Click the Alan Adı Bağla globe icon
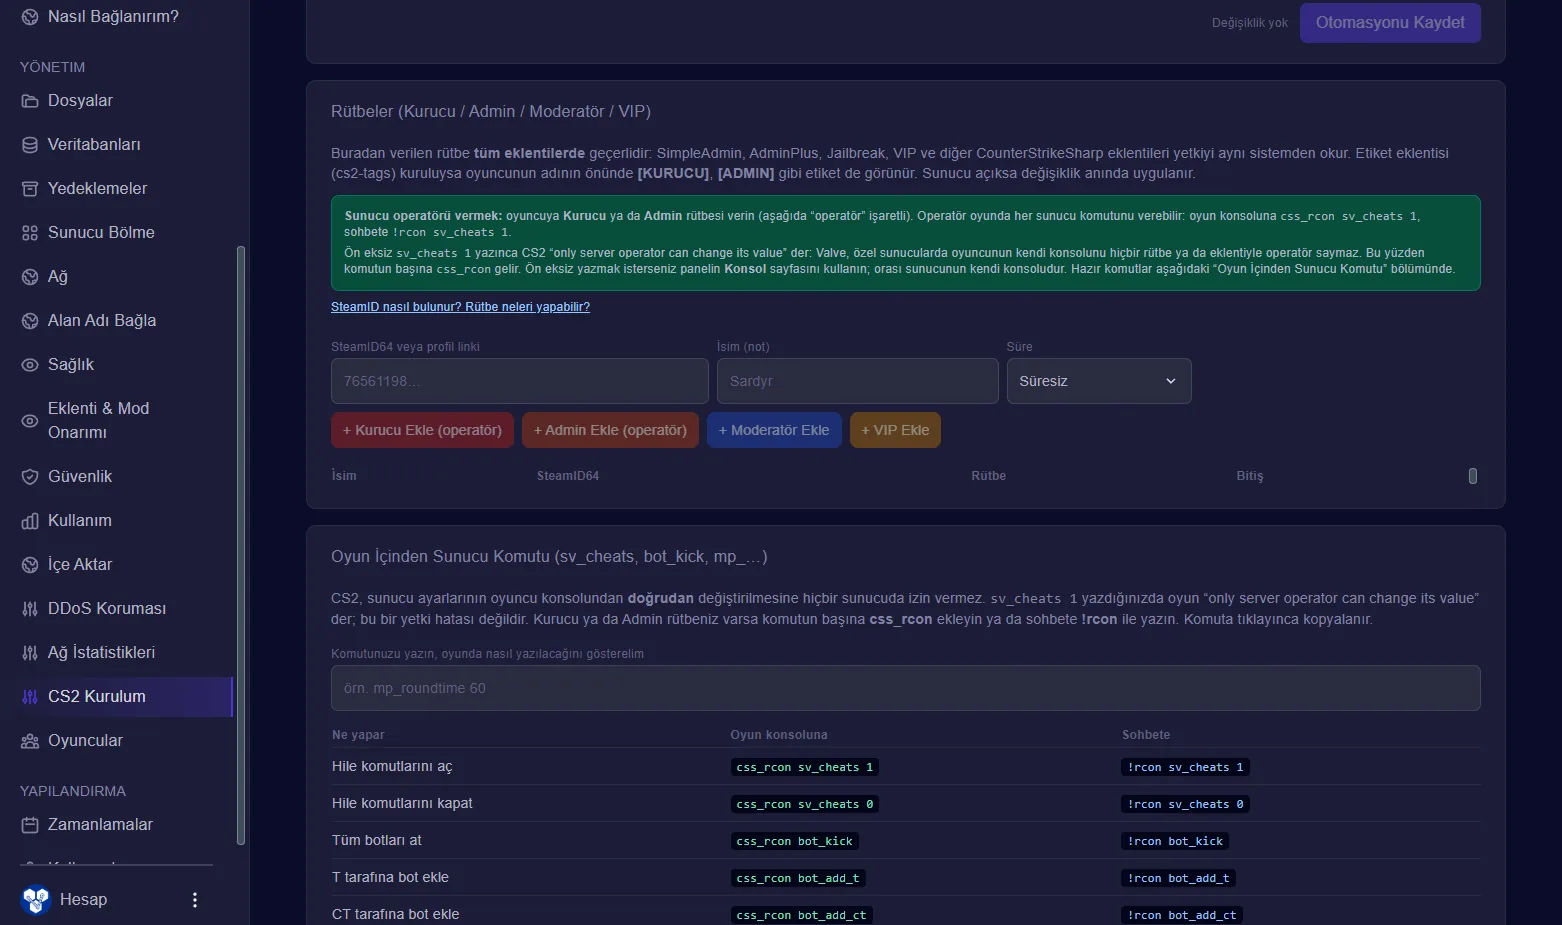 30,321
